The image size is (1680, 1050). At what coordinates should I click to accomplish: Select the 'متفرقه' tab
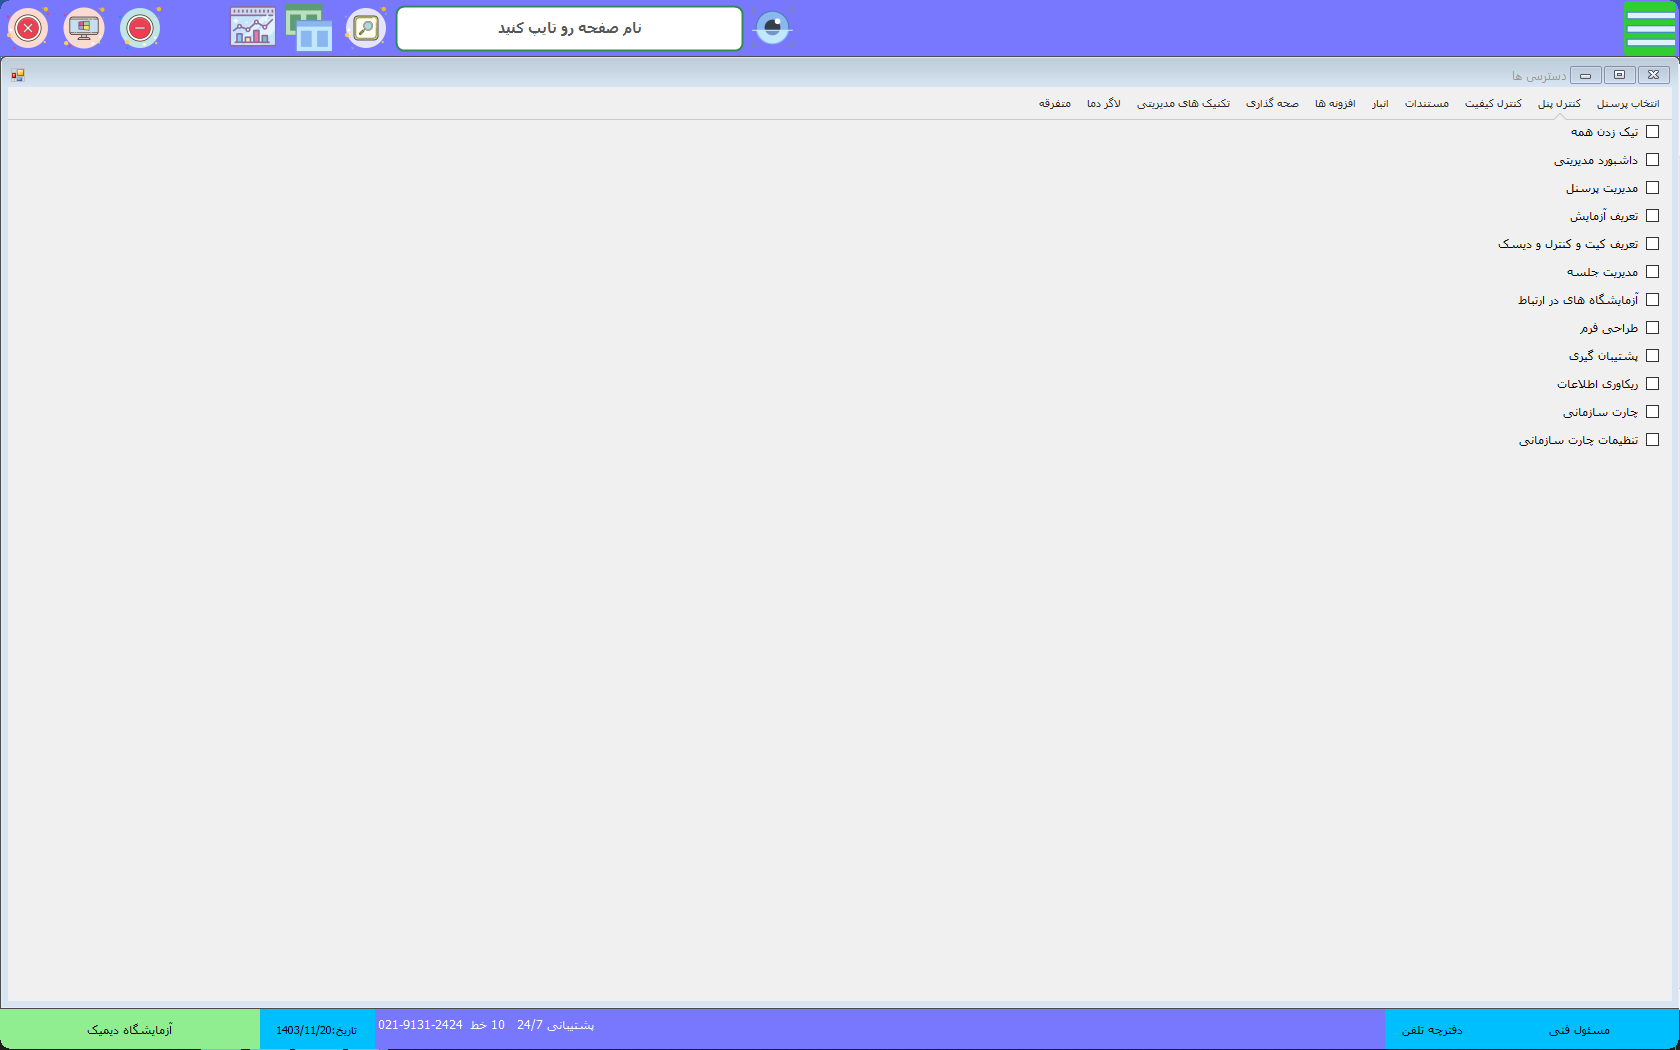tap(1055, 104)
